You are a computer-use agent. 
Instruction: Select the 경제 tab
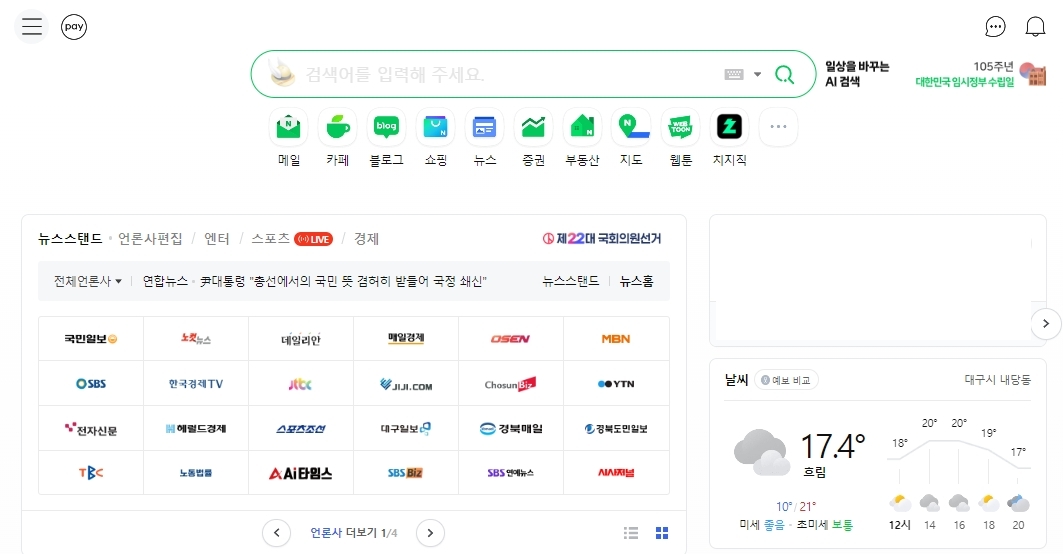(x=366, y=239)
